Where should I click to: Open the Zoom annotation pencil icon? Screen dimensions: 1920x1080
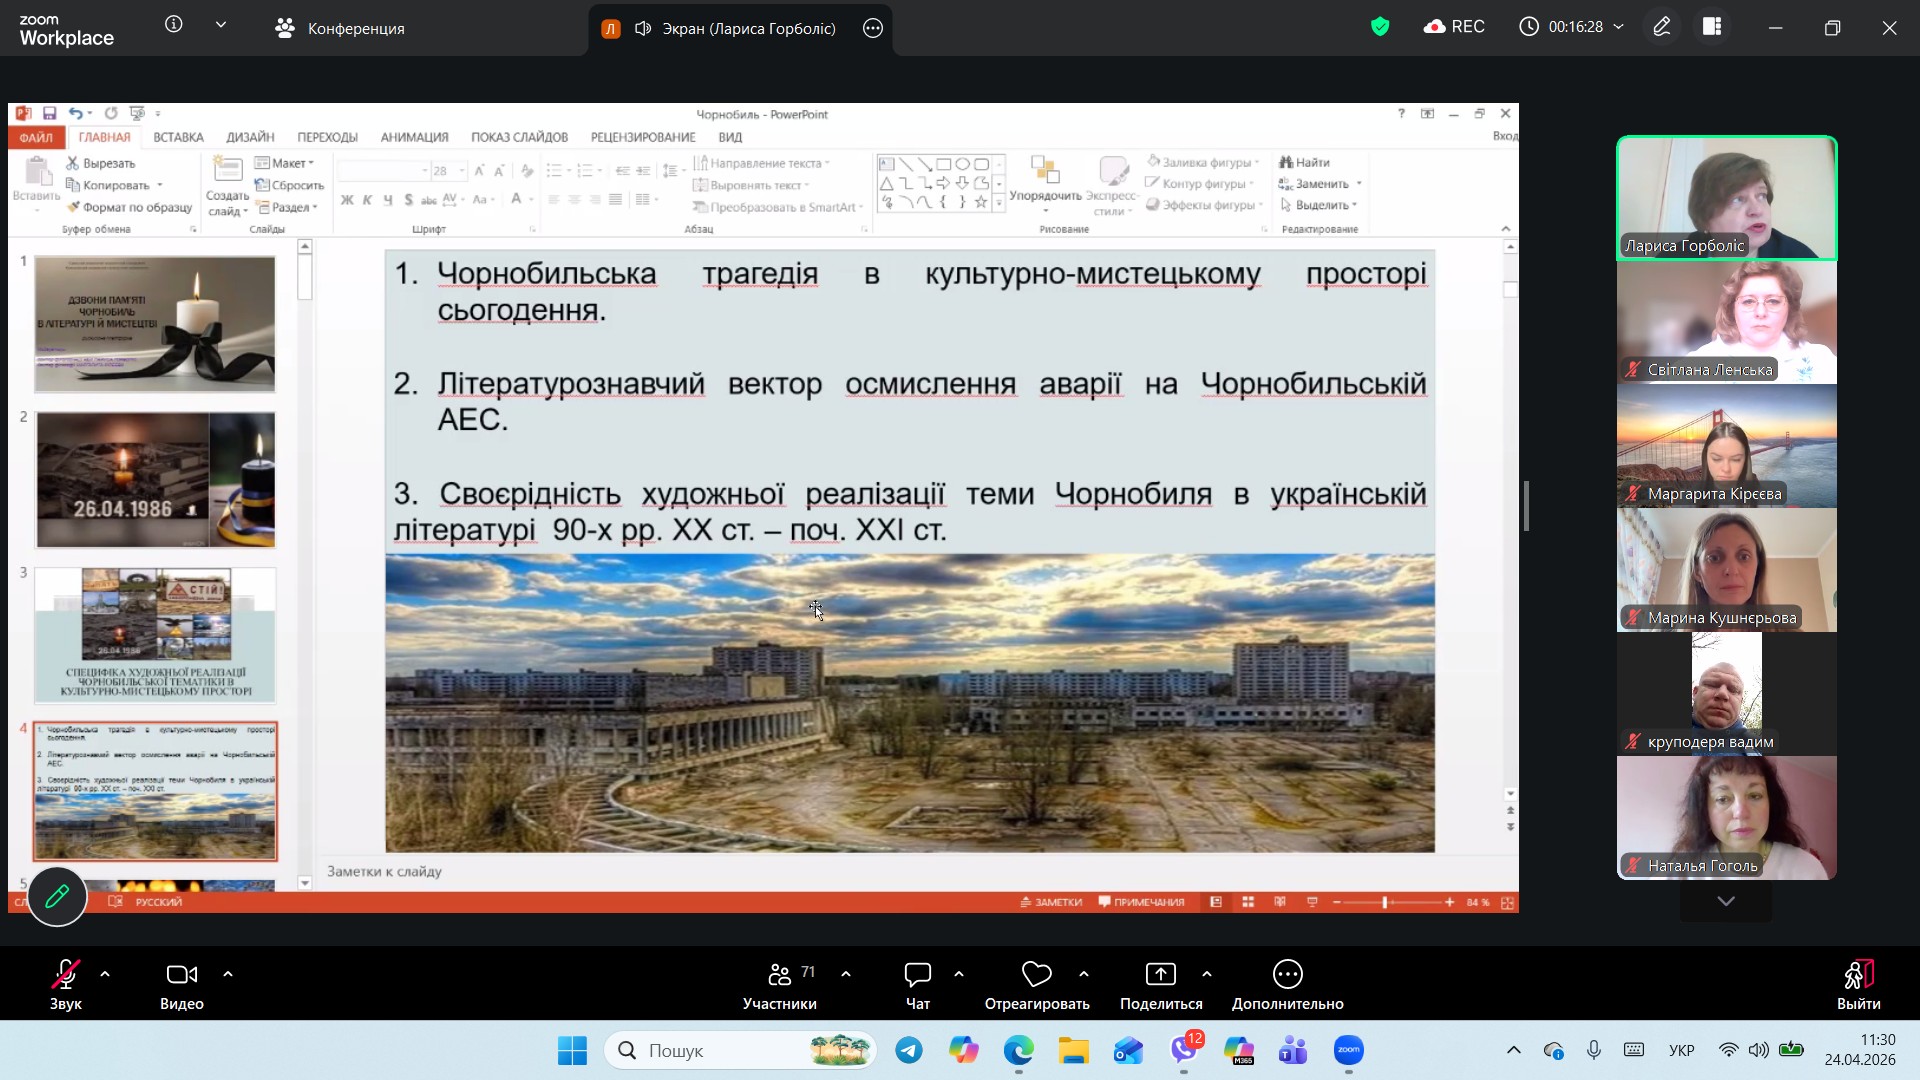point(1661,27)
